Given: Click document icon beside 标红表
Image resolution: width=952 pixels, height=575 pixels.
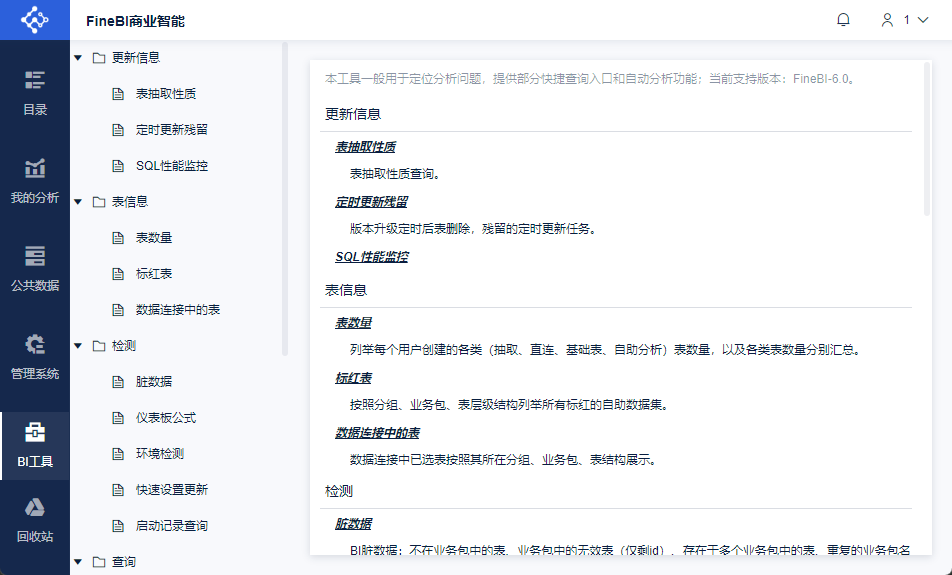Looking at the screenshot, I should (118, 274).
